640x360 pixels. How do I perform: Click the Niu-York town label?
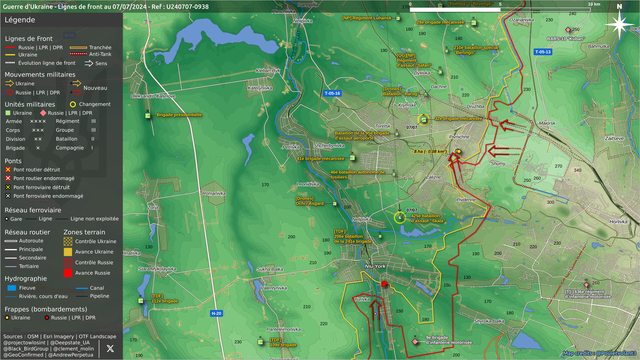pos(375,267)
